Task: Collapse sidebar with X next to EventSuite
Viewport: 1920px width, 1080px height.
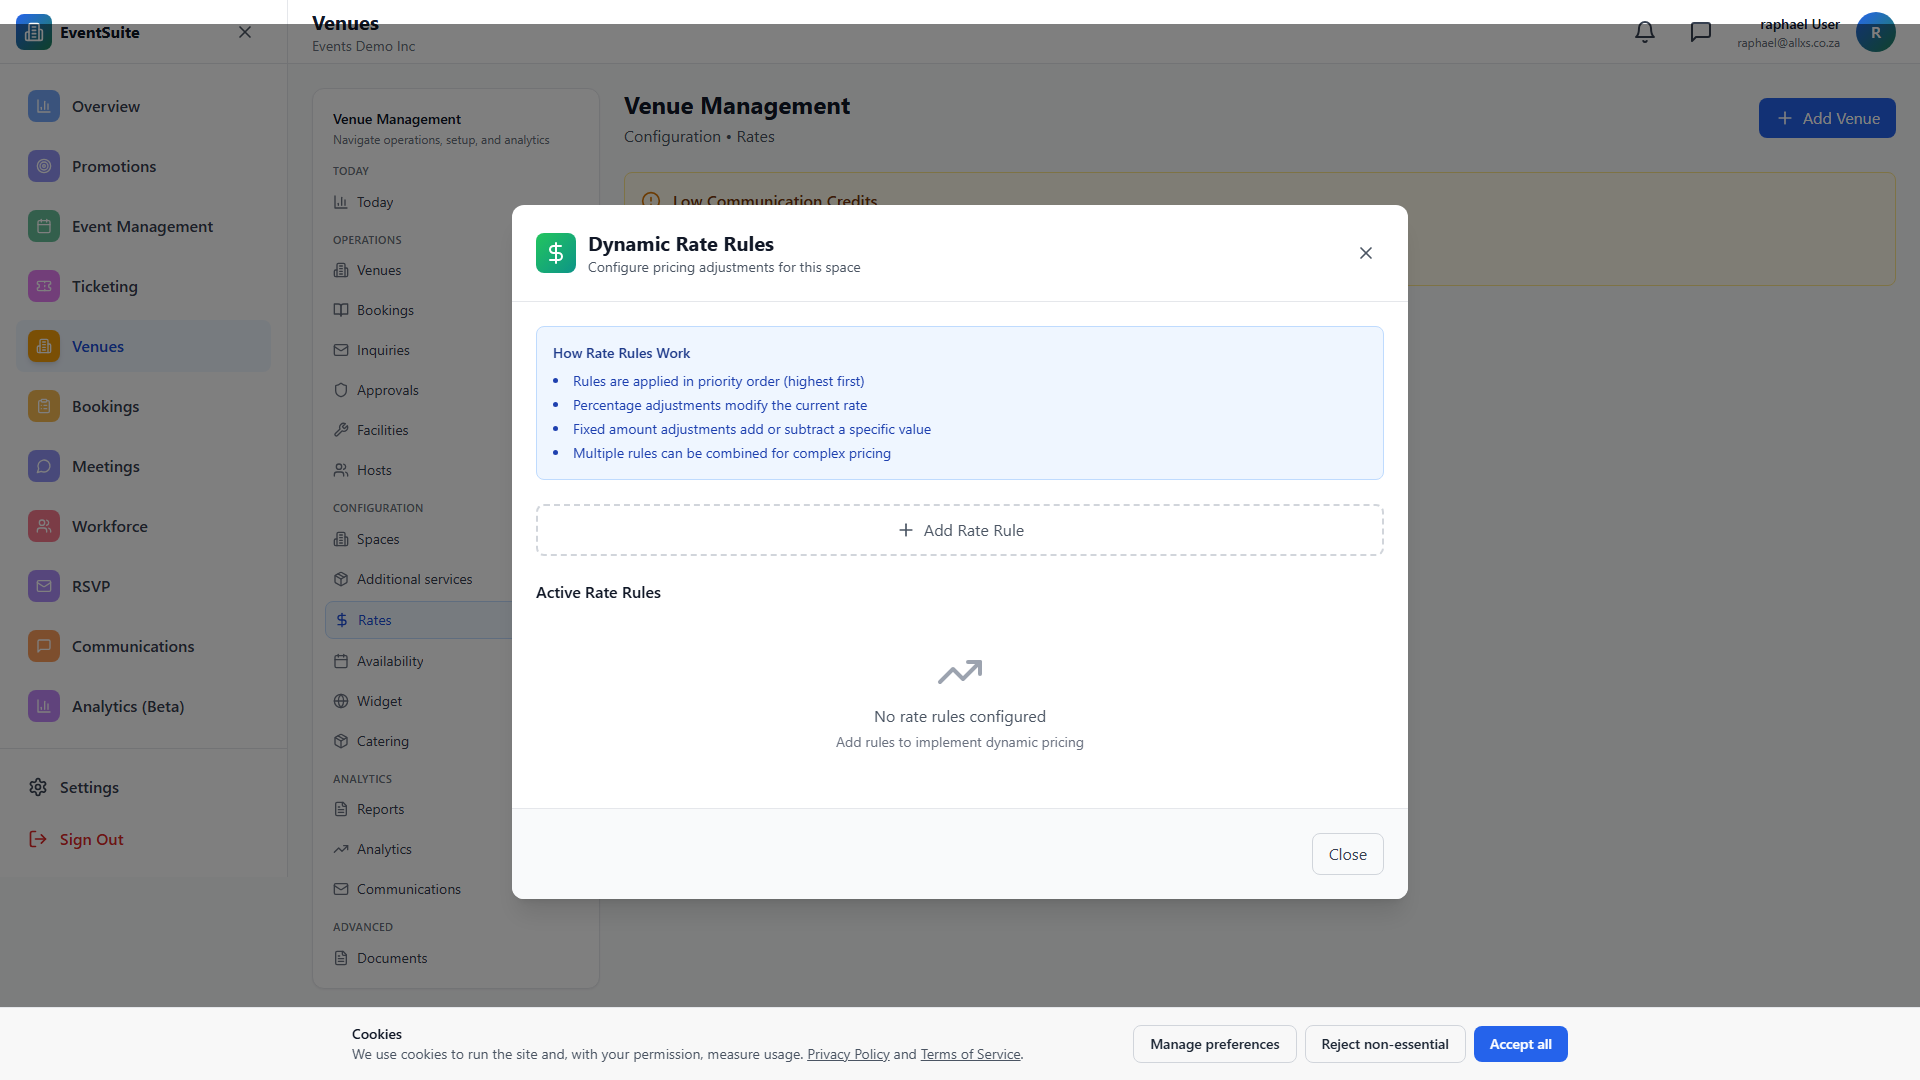Action: pyautogui.click(x=245, y=32)
